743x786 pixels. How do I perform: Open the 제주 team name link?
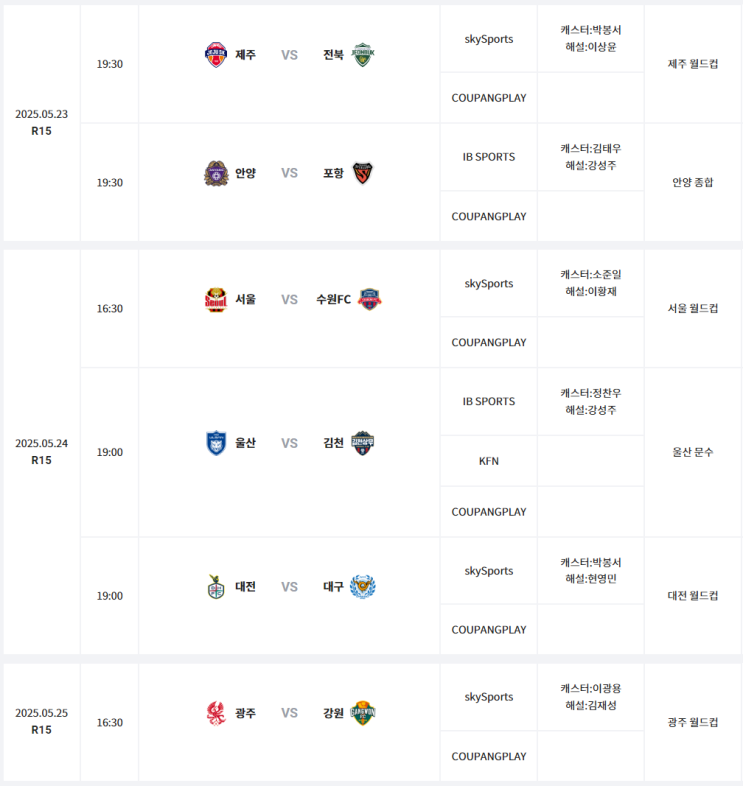click(246, 55)
